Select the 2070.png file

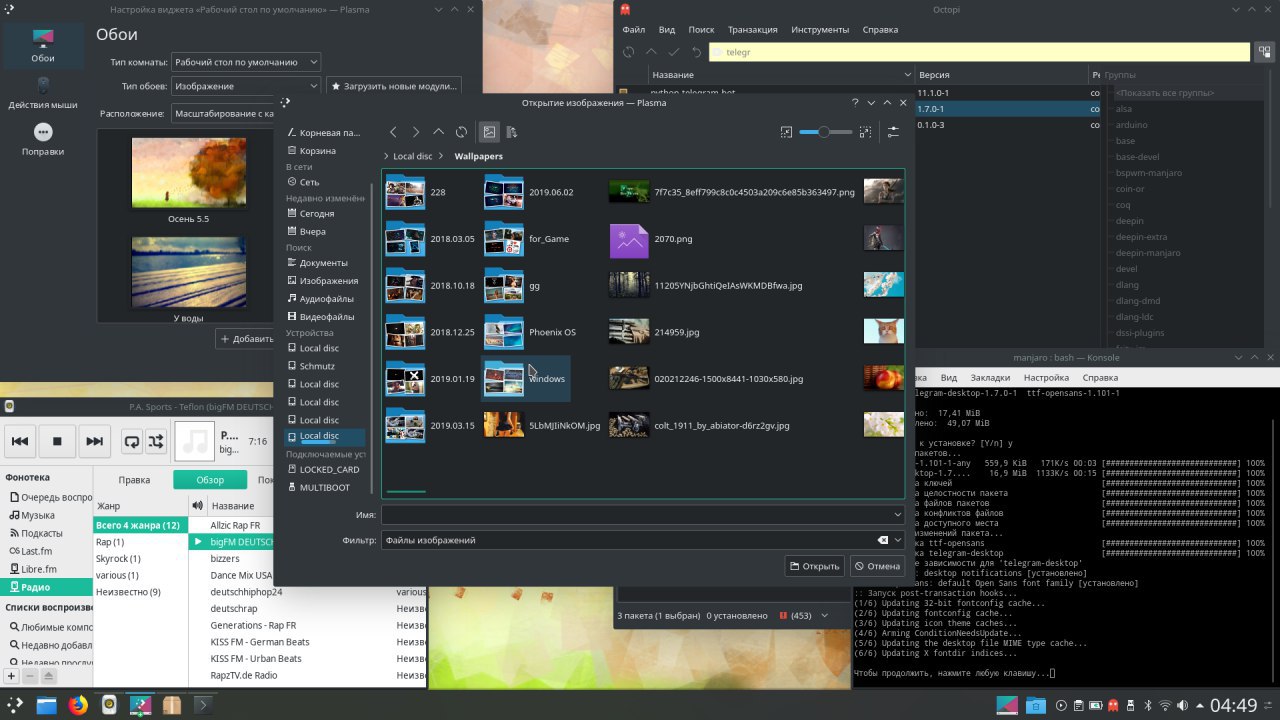pos(652,239)
